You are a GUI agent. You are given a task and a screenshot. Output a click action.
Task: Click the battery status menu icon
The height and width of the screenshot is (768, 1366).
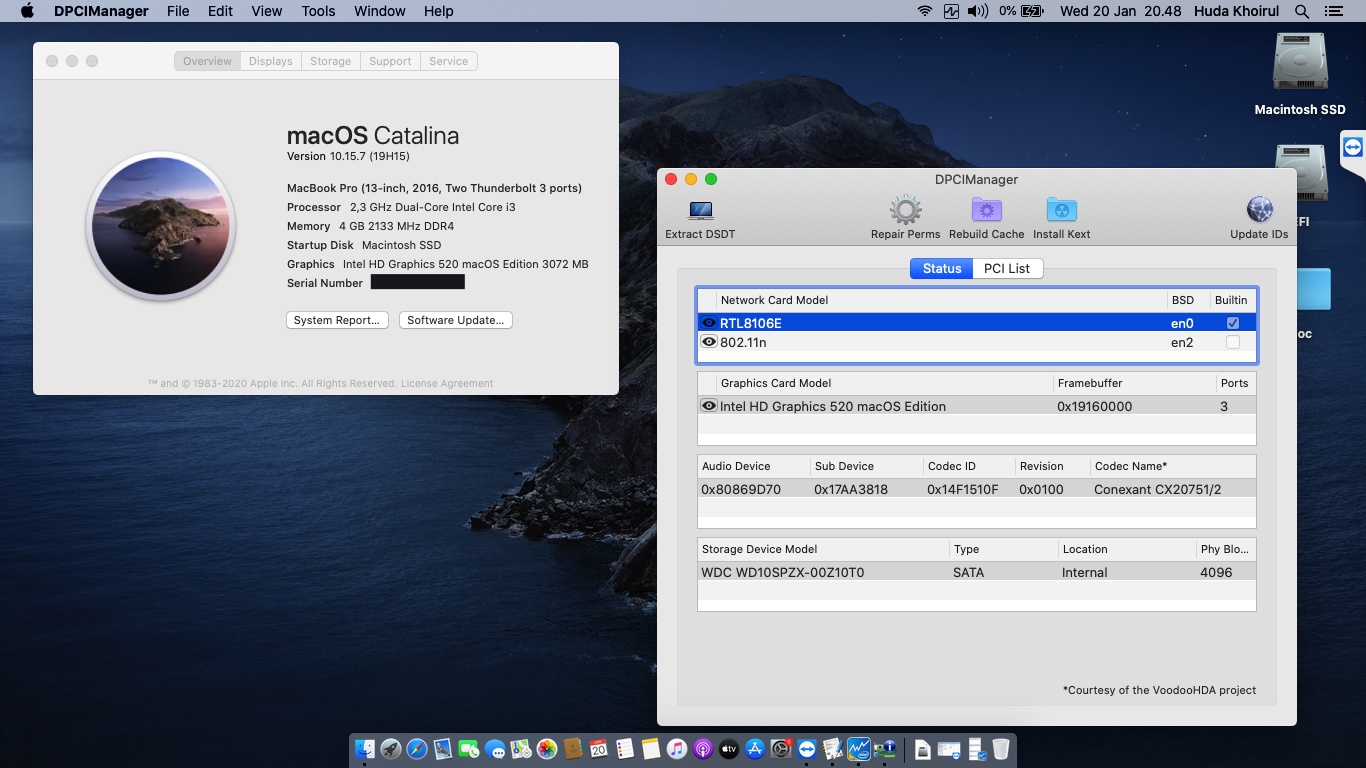click(1032, 11)
